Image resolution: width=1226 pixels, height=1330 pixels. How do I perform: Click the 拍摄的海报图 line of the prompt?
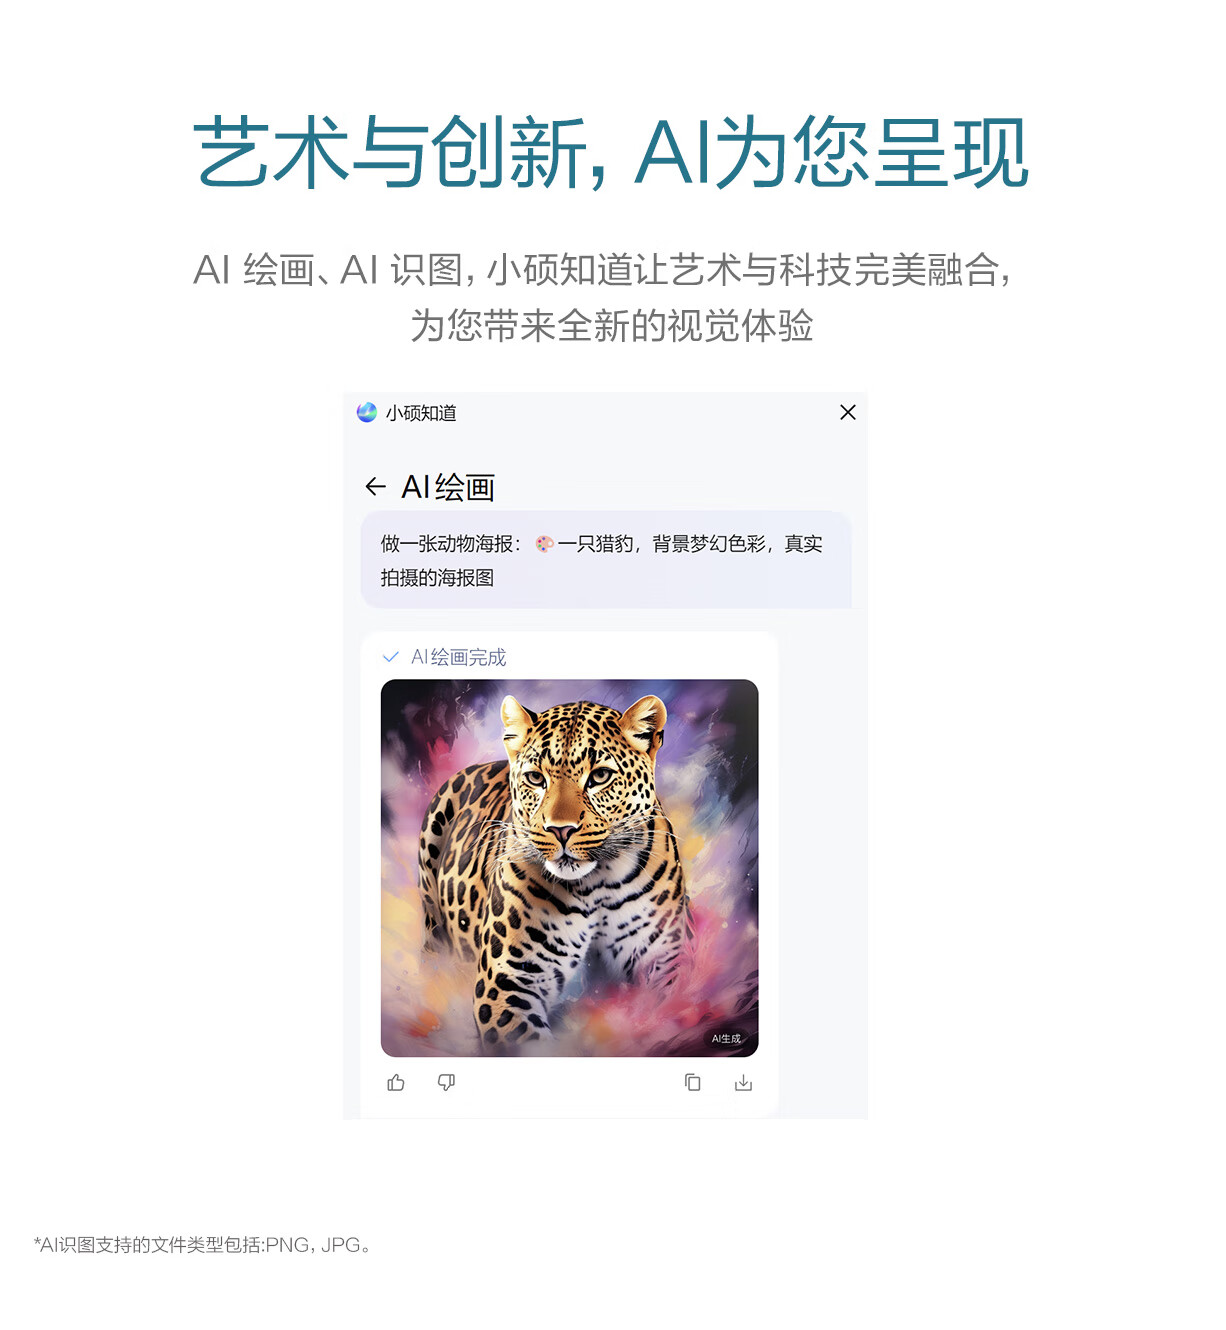pyautogui.click(x=437, y=578)
